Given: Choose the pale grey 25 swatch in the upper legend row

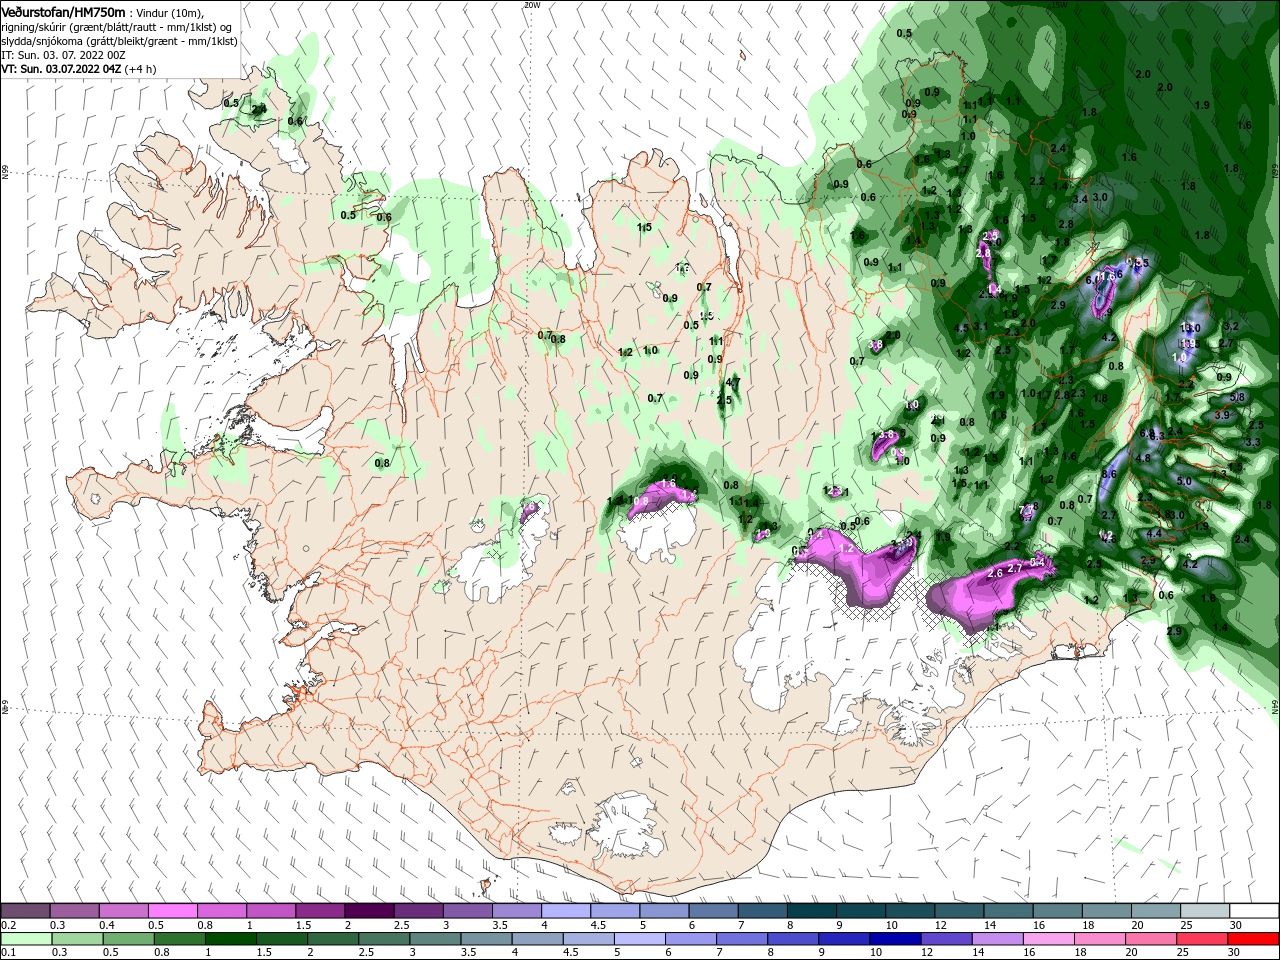Looking at the screenshot, I should click(x=1205, y=910).
